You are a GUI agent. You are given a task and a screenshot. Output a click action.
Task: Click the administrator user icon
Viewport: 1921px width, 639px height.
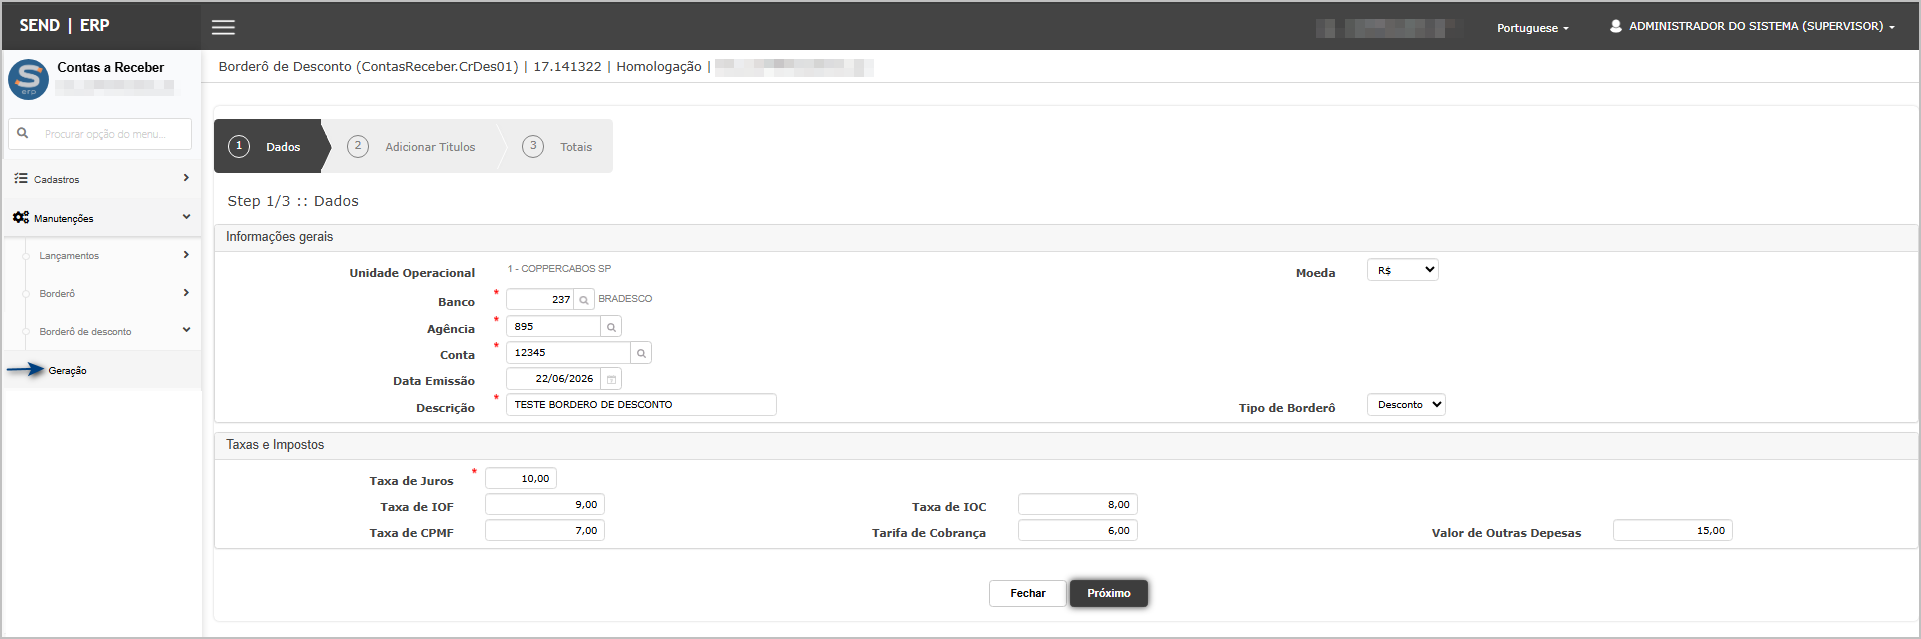pos(1616,26)
